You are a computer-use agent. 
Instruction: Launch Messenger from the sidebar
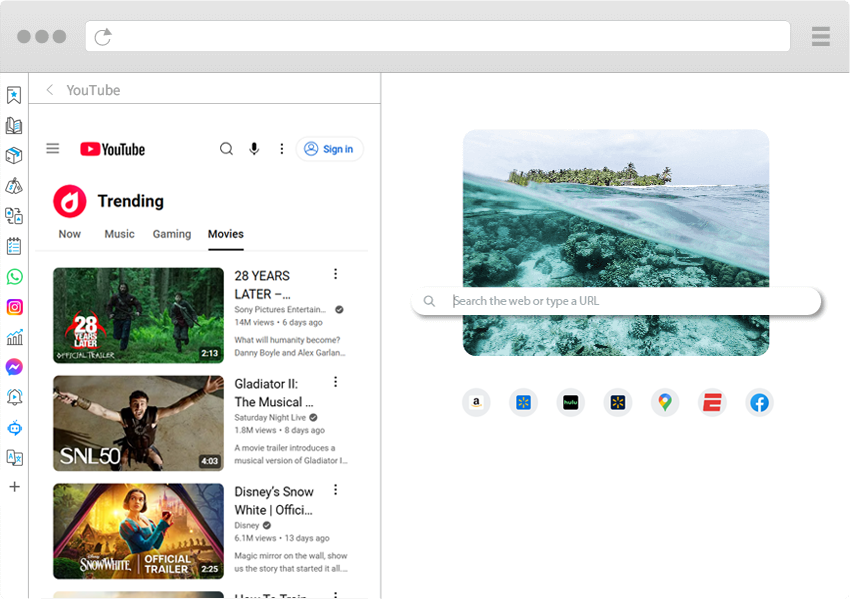point(14,366)
